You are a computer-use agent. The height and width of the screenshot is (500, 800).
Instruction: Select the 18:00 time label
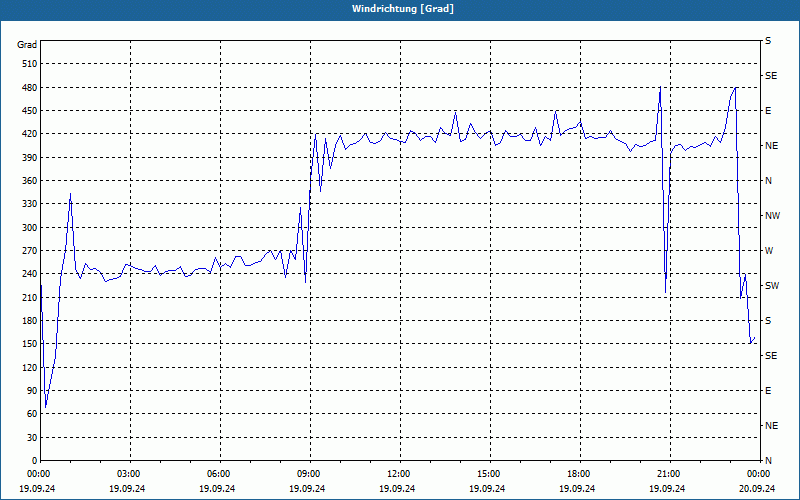(x=578, y=474)
